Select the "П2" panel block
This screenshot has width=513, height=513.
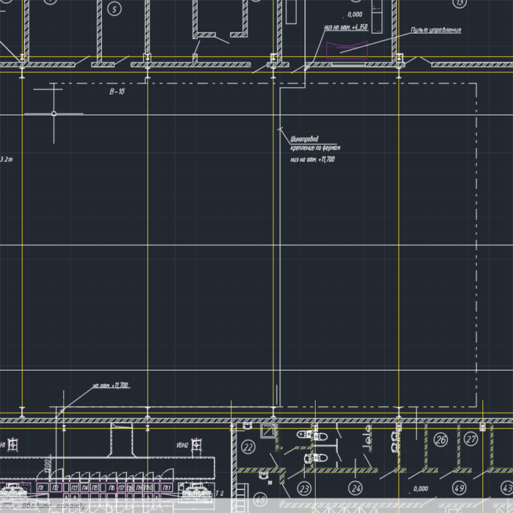[55, 488]
